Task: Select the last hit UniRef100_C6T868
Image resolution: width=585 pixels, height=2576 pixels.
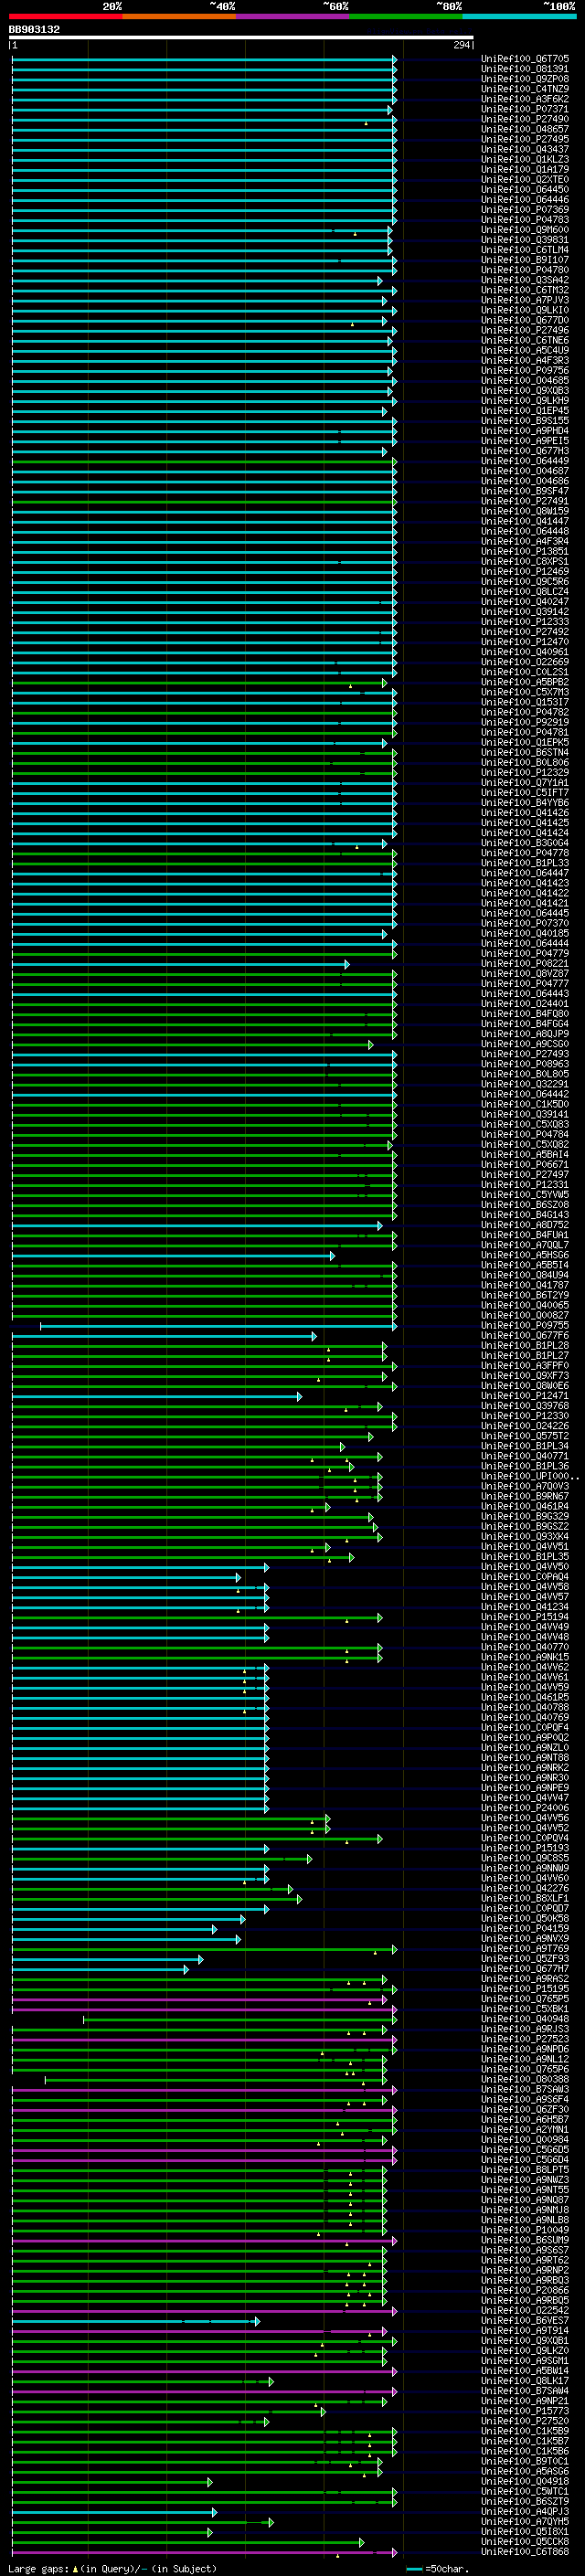Action: pos(524,2551)
